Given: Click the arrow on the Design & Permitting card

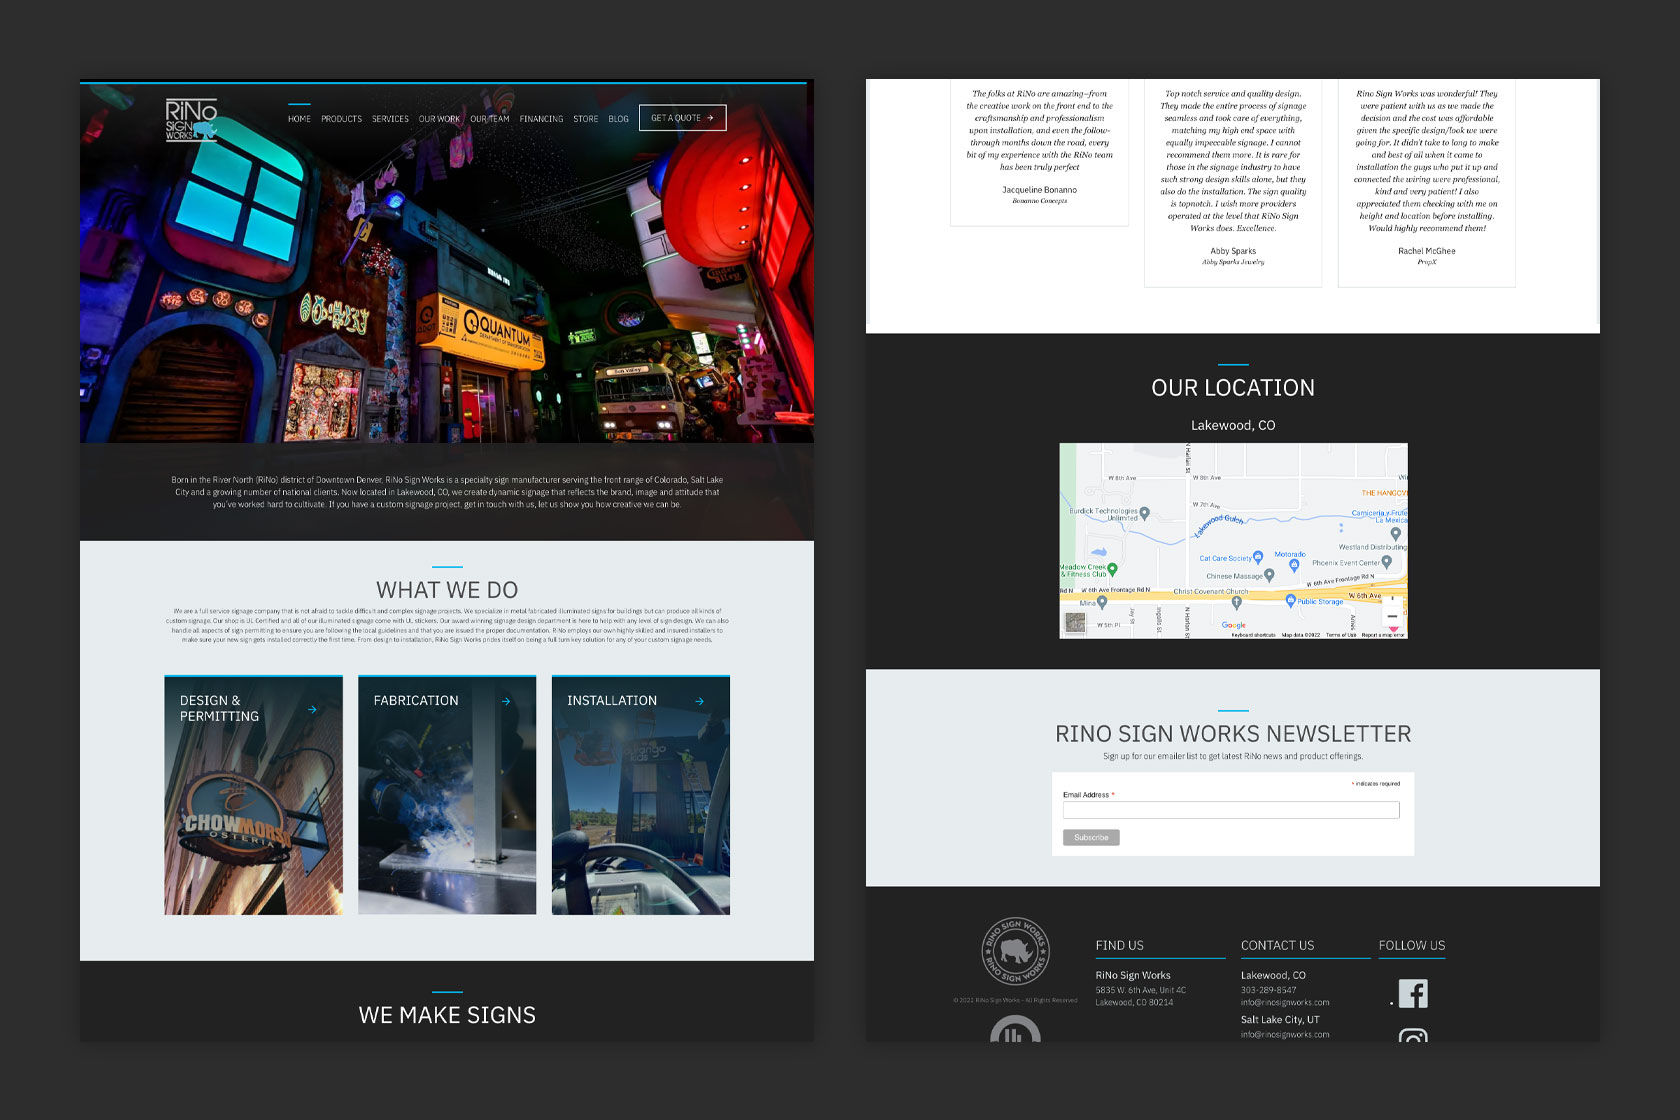Looking at the screenshot, I should tap(313, 709).
